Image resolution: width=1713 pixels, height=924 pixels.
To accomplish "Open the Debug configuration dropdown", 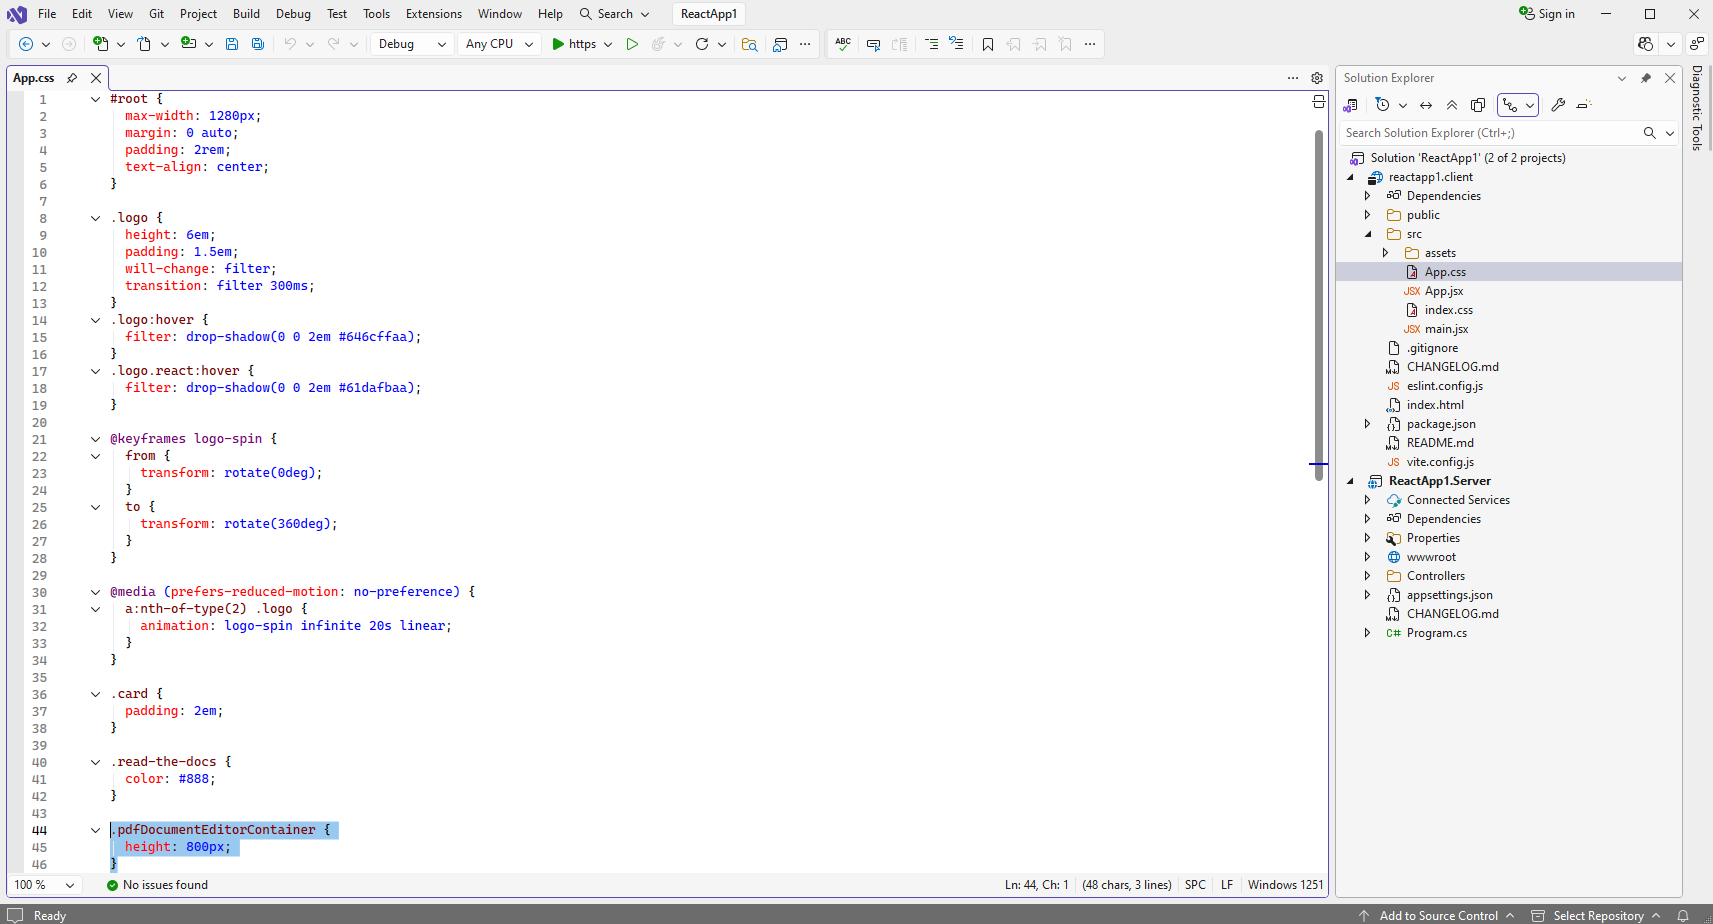I will tap(411, 44).
